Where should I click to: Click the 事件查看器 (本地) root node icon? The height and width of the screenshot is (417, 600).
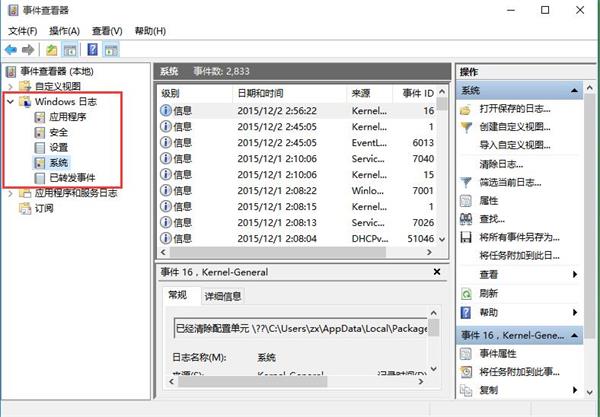pos(11,72)
